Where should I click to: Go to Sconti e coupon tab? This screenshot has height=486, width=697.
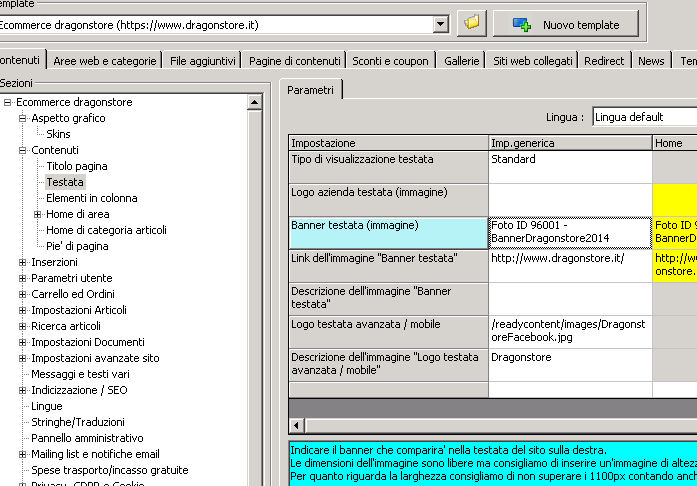tap(390, 61)
